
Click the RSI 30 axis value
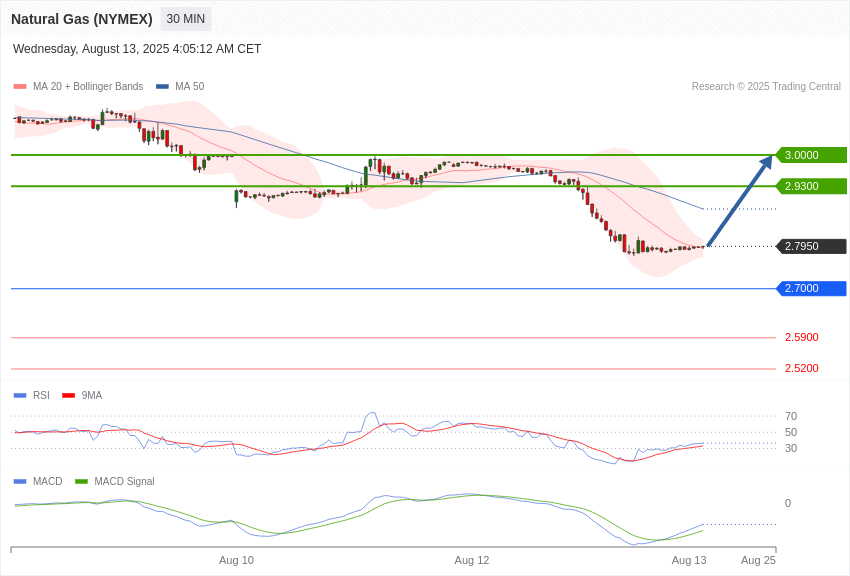791,448
